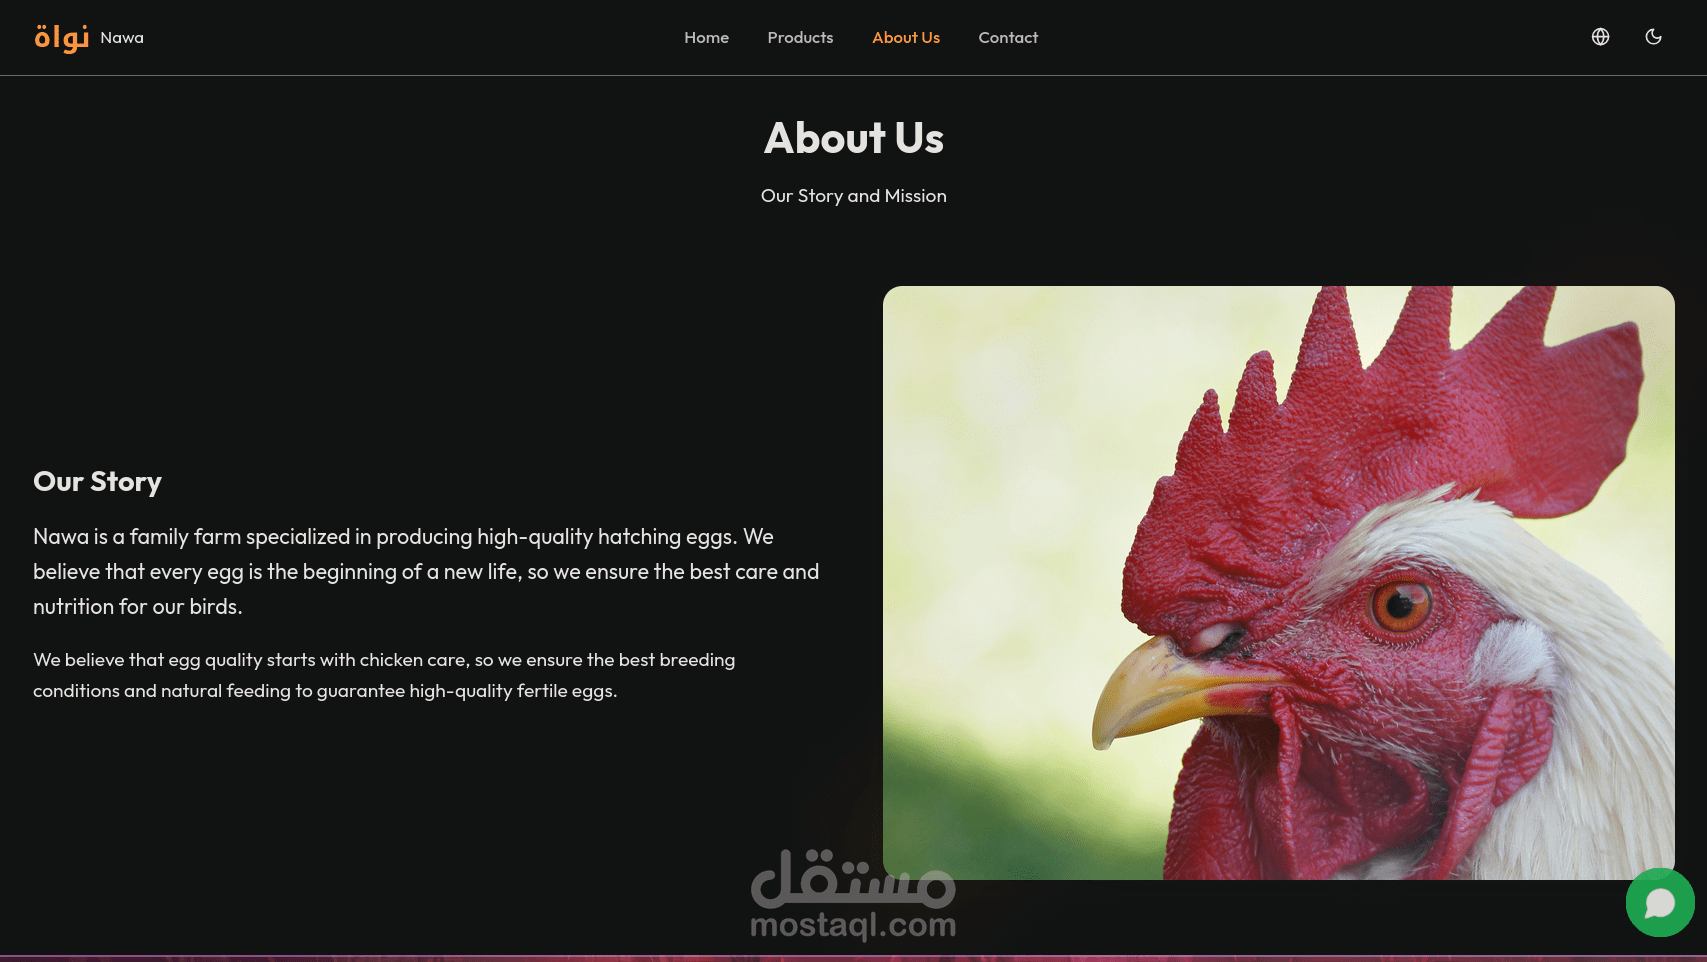Open the Products page
1707x962 pixels.
800,38
